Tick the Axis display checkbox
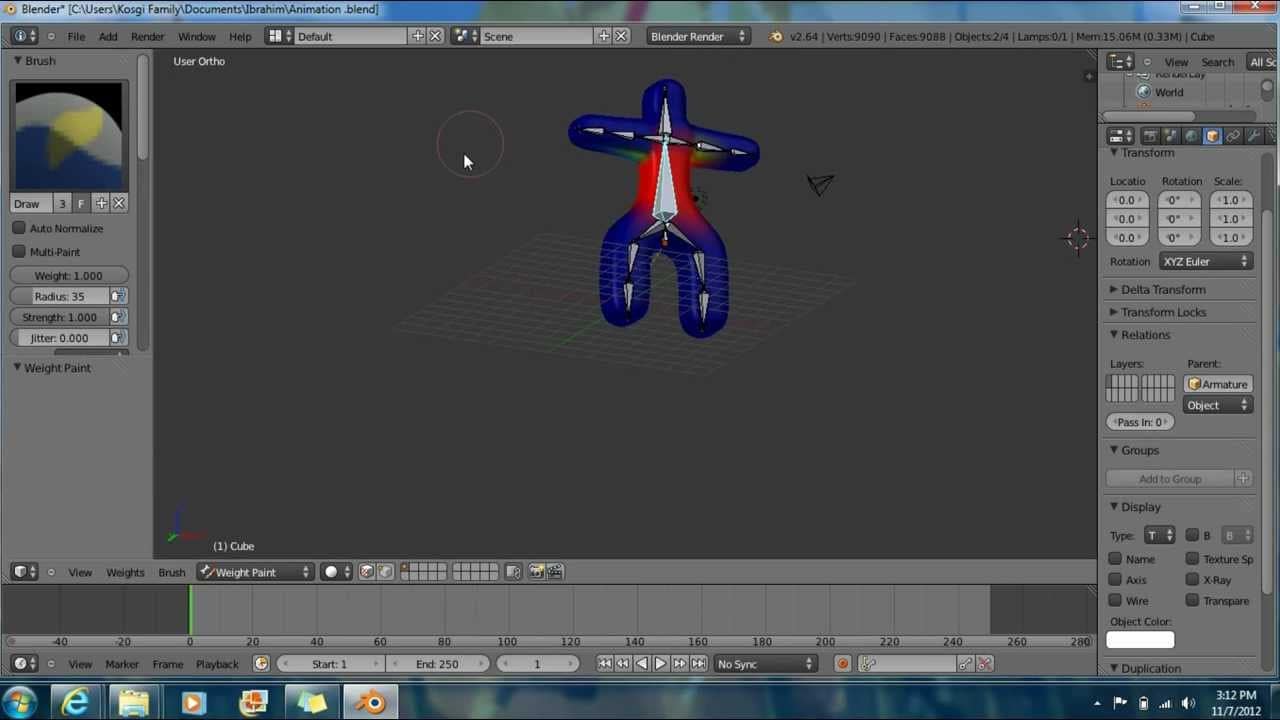 click(1115, 580)
